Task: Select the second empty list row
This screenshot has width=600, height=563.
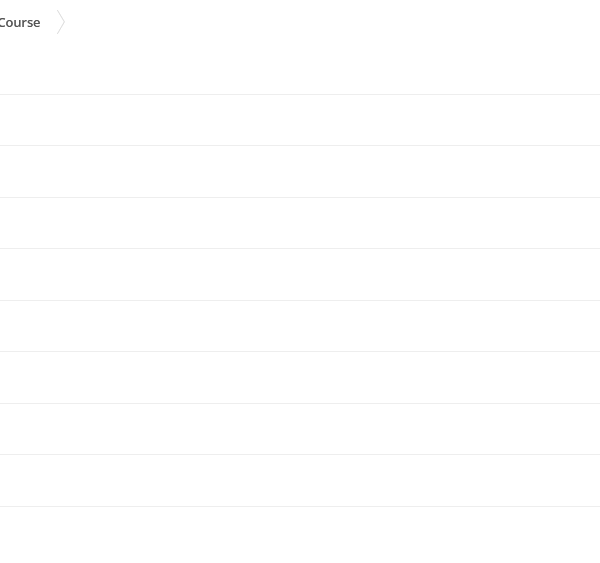Action: (x=300, y=171)
